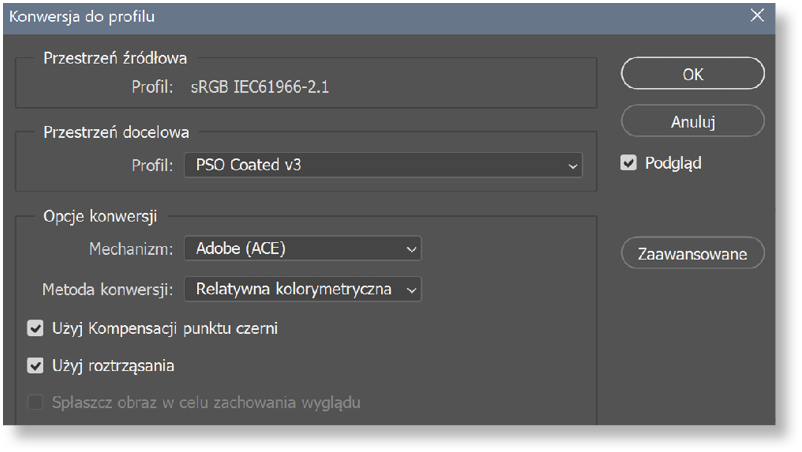802x452 pixels.
Task: Close the Konwersja do profilu dialog
Action: pos(757,16)
